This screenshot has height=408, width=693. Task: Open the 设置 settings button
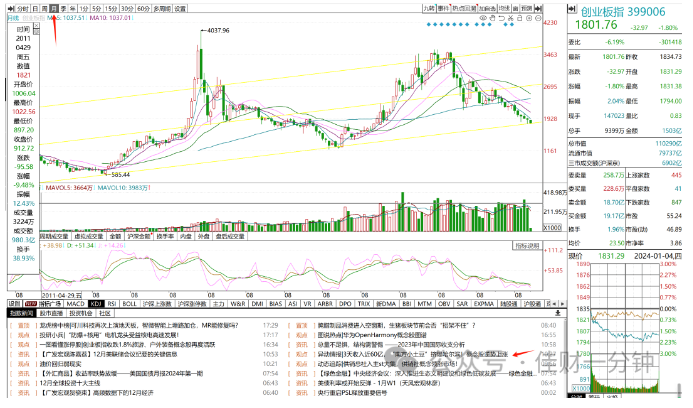point(180,8)
